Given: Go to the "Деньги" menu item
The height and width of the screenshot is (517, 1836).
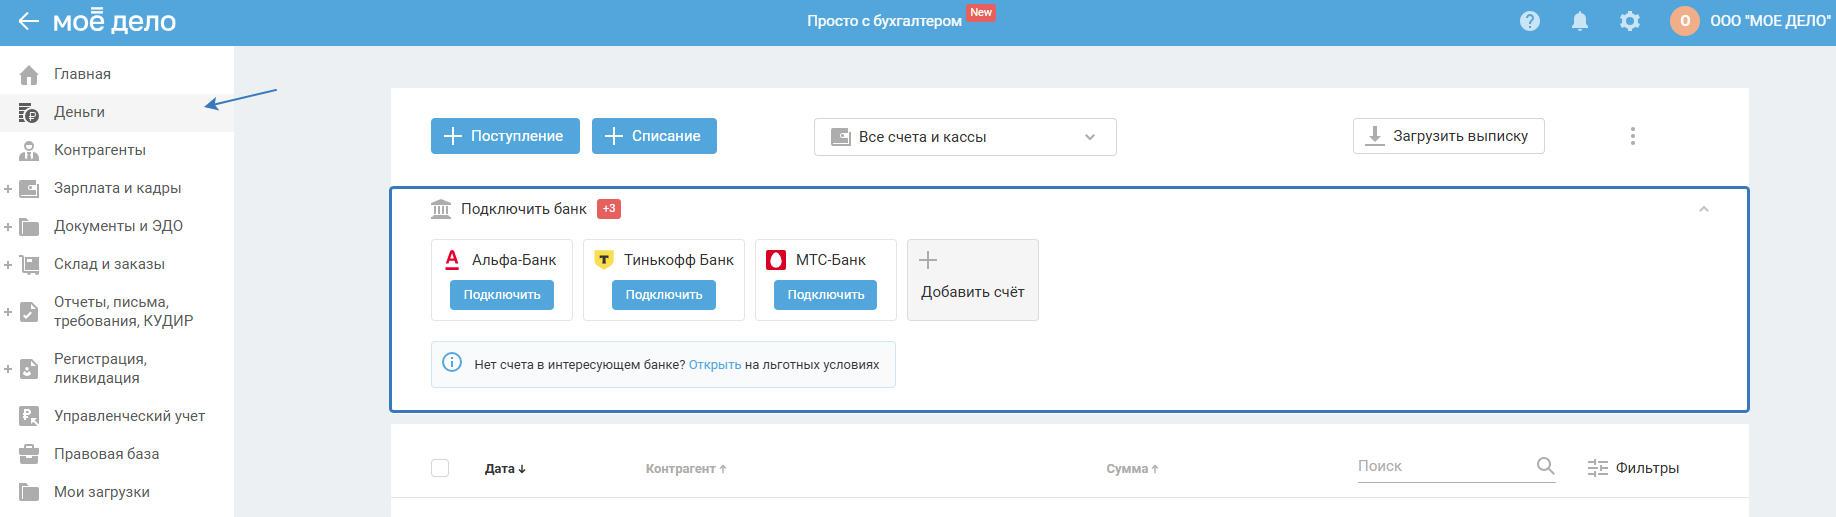Looking at the screenshot, I should pyautogui.click(x=79, y=112).
